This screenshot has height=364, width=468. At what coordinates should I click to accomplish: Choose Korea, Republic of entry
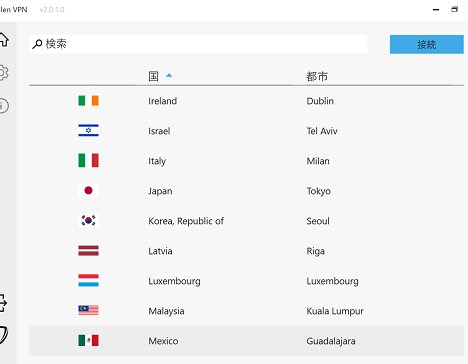(186, 221)
